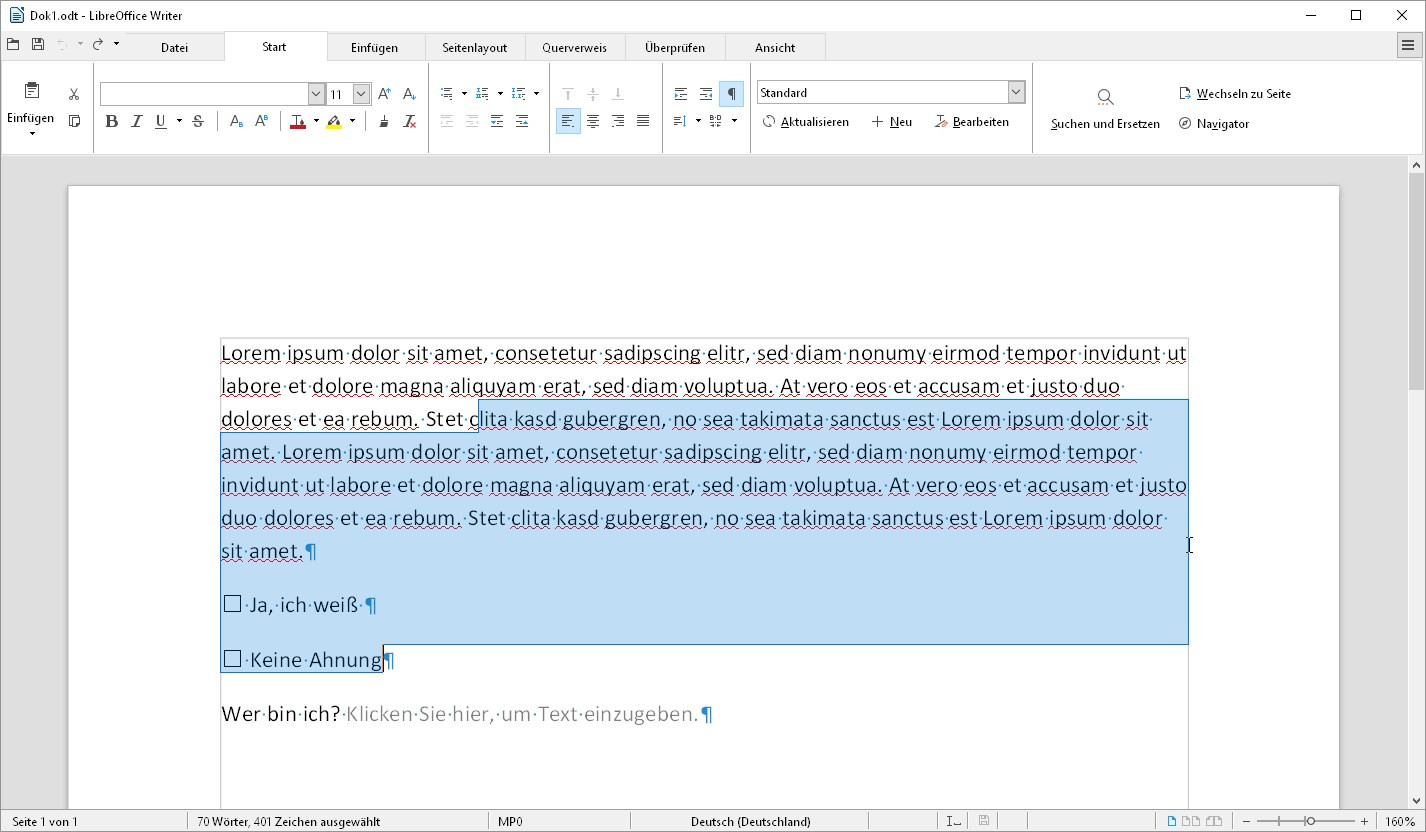Justify the paragraph text
Image resolution: width=1426 pixels, height=832 pixels.
tap(643, 121)
